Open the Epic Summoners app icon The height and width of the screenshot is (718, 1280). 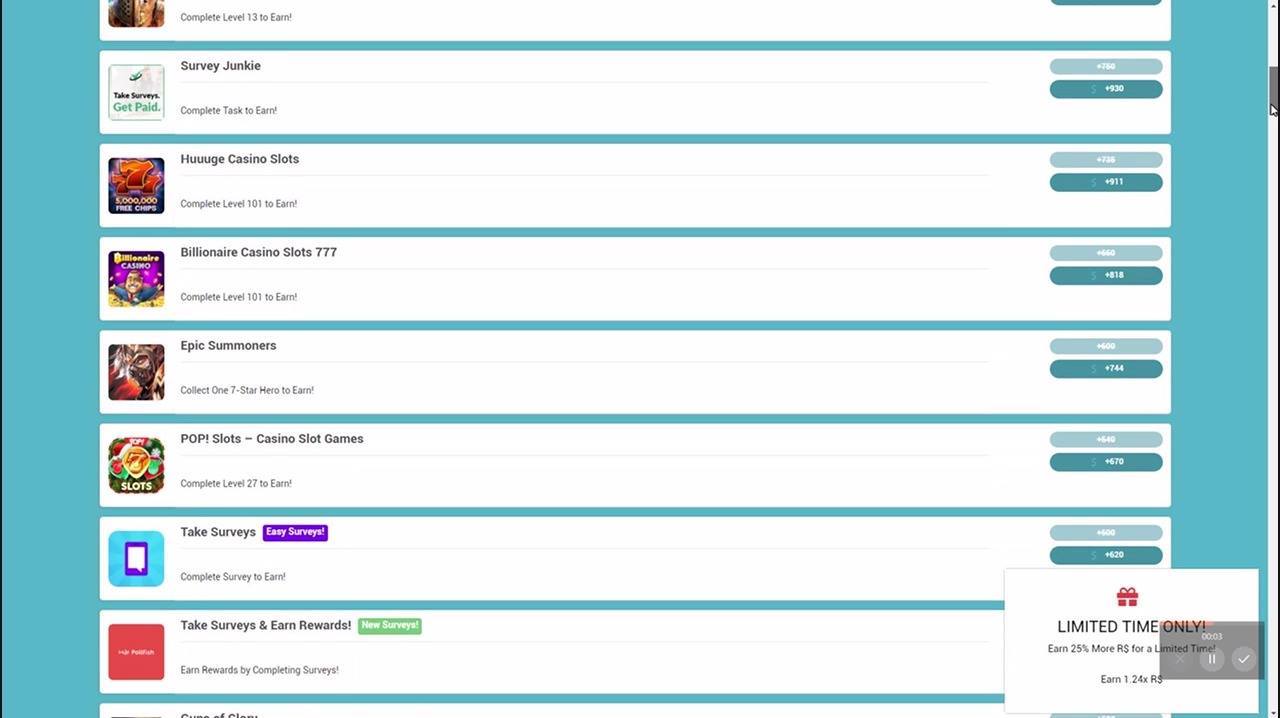pos(136,372)
